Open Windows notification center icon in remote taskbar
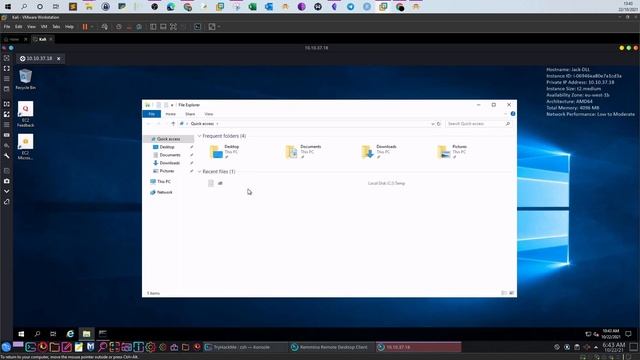This screenshot has height=360, width=640. (x=628, y=334)
